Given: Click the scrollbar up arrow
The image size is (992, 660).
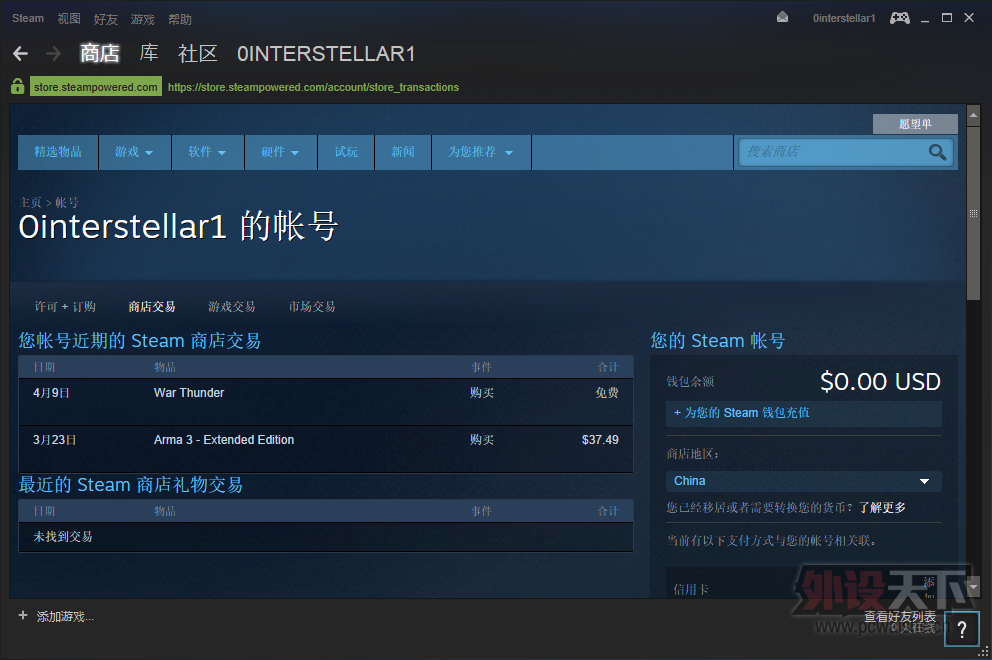Looking at the screenshot, I should click(974, 115).
